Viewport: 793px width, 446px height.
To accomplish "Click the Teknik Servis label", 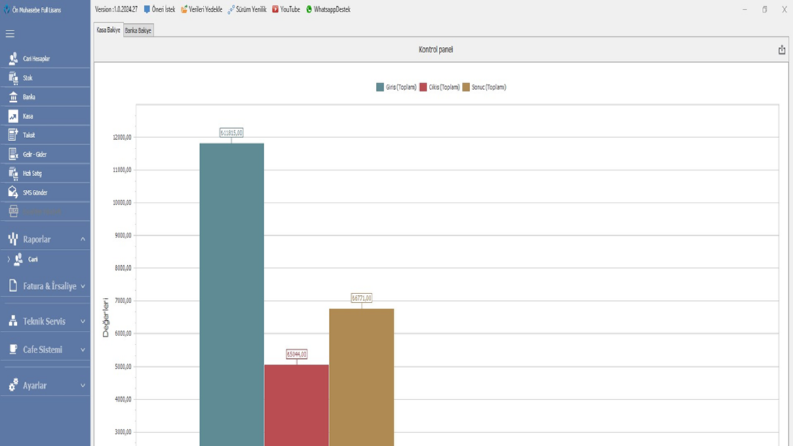I will point(44,321).
